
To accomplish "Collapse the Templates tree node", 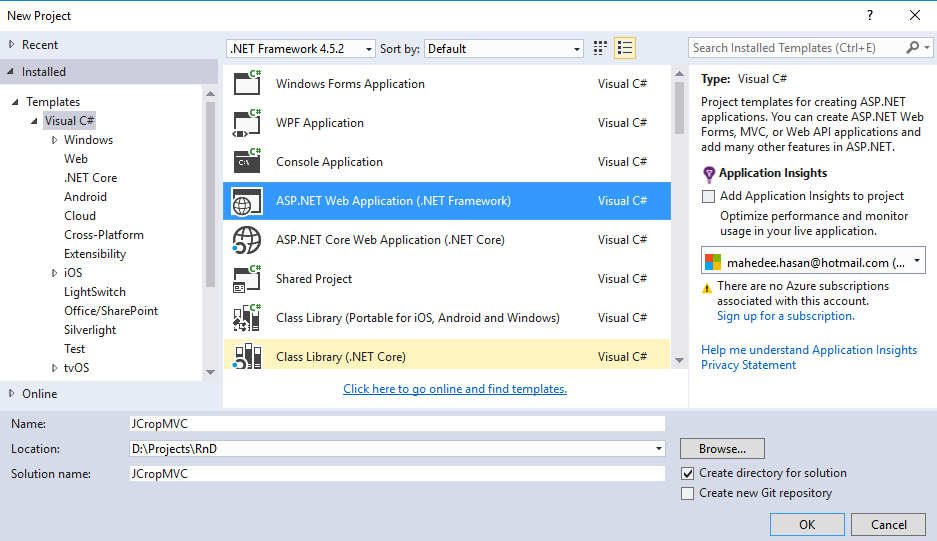I will [x=15, y=102].
